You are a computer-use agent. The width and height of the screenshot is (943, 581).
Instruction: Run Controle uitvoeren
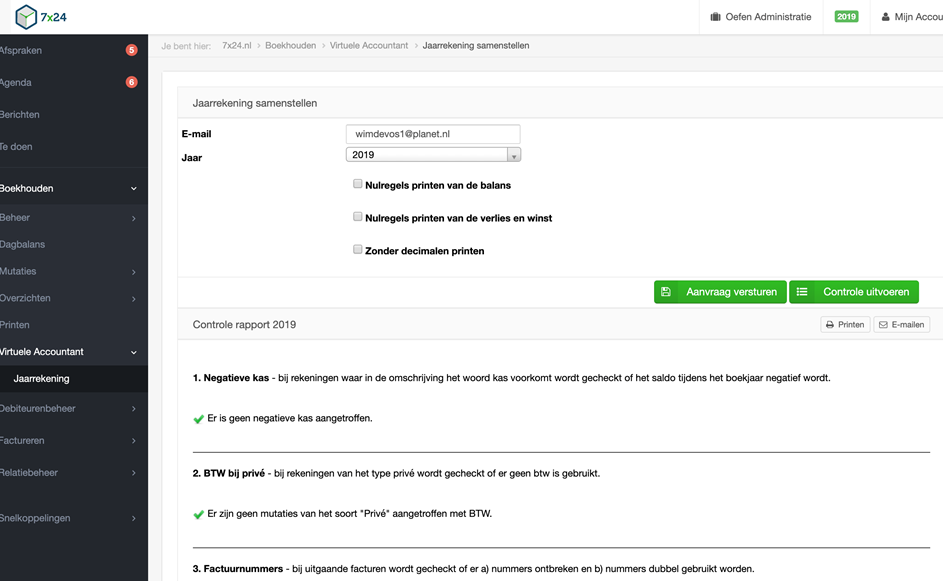(854, 292)
